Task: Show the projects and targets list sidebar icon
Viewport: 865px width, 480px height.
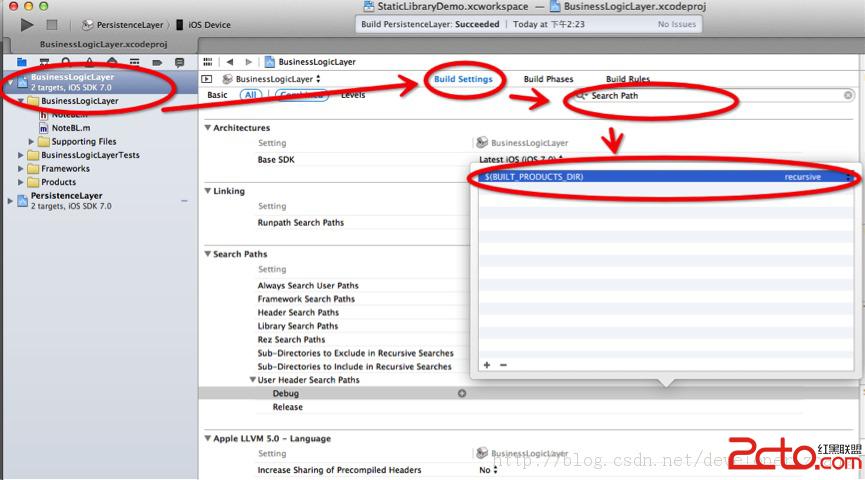Action: click(x=206, y=79)
